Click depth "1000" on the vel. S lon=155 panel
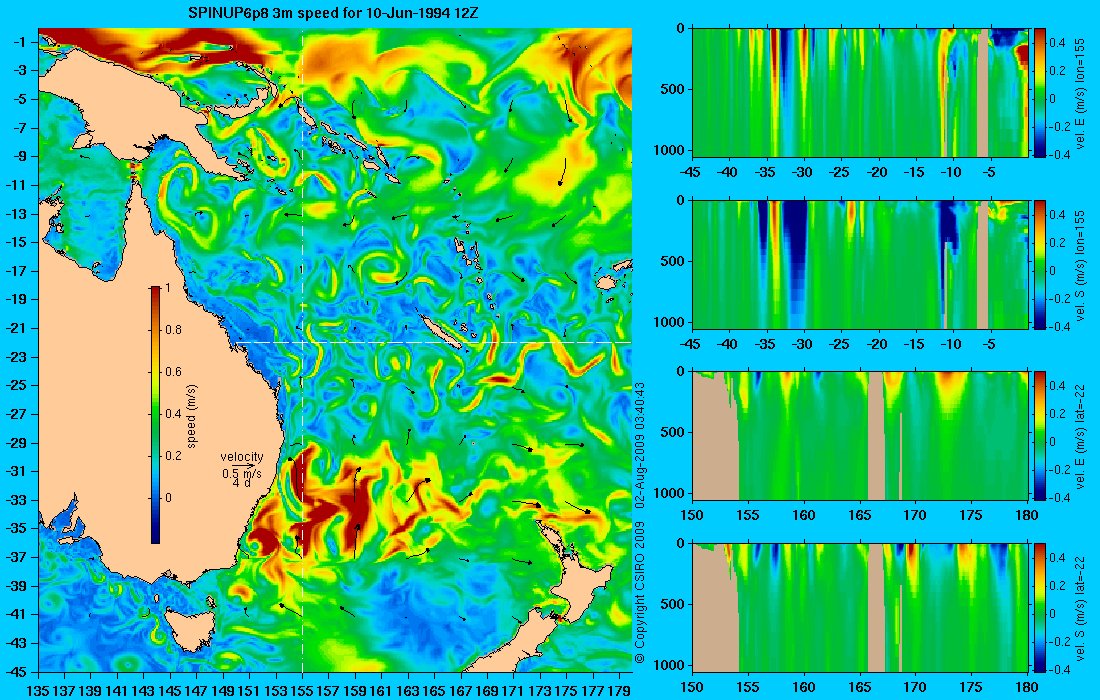This screenshot has height=700, width=1100. click(671, 322)
